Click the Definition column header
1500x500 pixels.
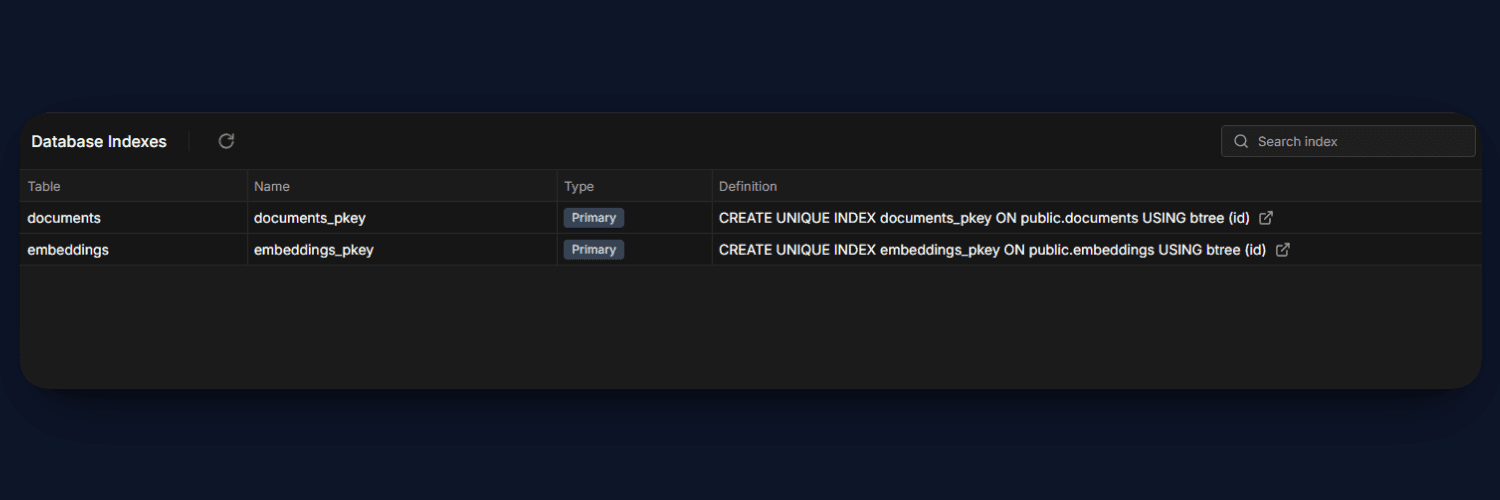pyautogui.click(x=748, y=186)
